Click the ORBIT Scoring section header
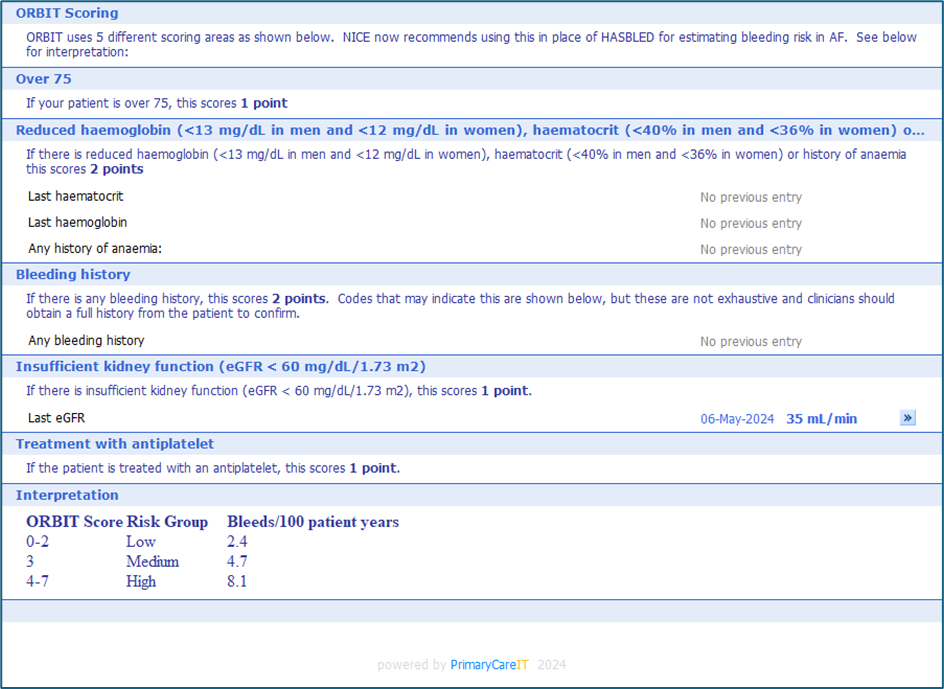This screenshot has height=689, width=944. [67, 13]
